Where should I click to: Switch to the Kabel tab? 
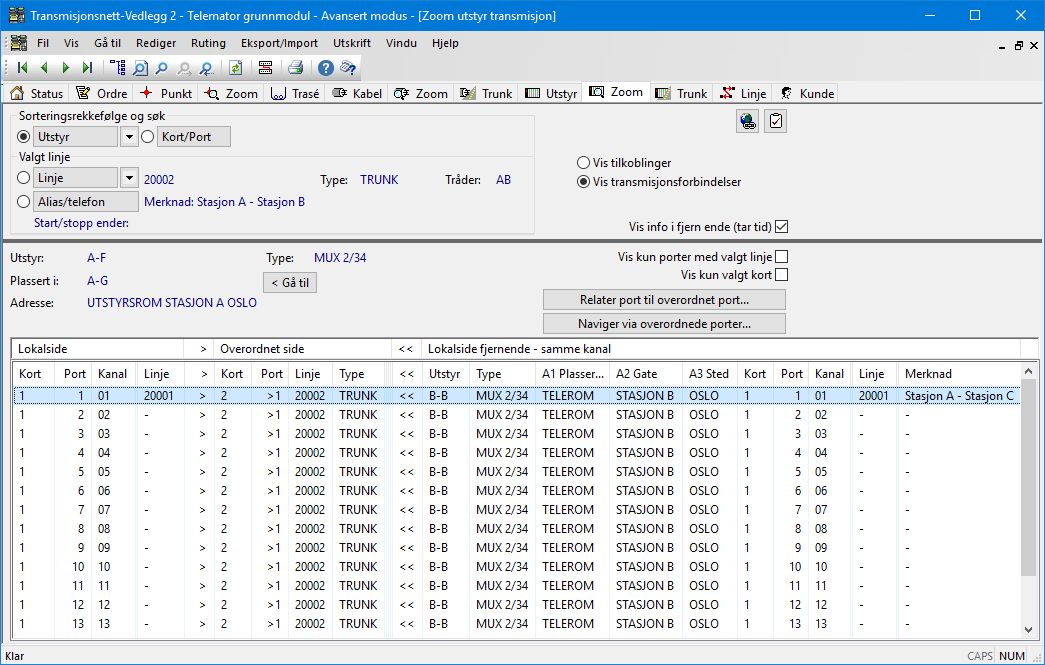coord(357,93)
